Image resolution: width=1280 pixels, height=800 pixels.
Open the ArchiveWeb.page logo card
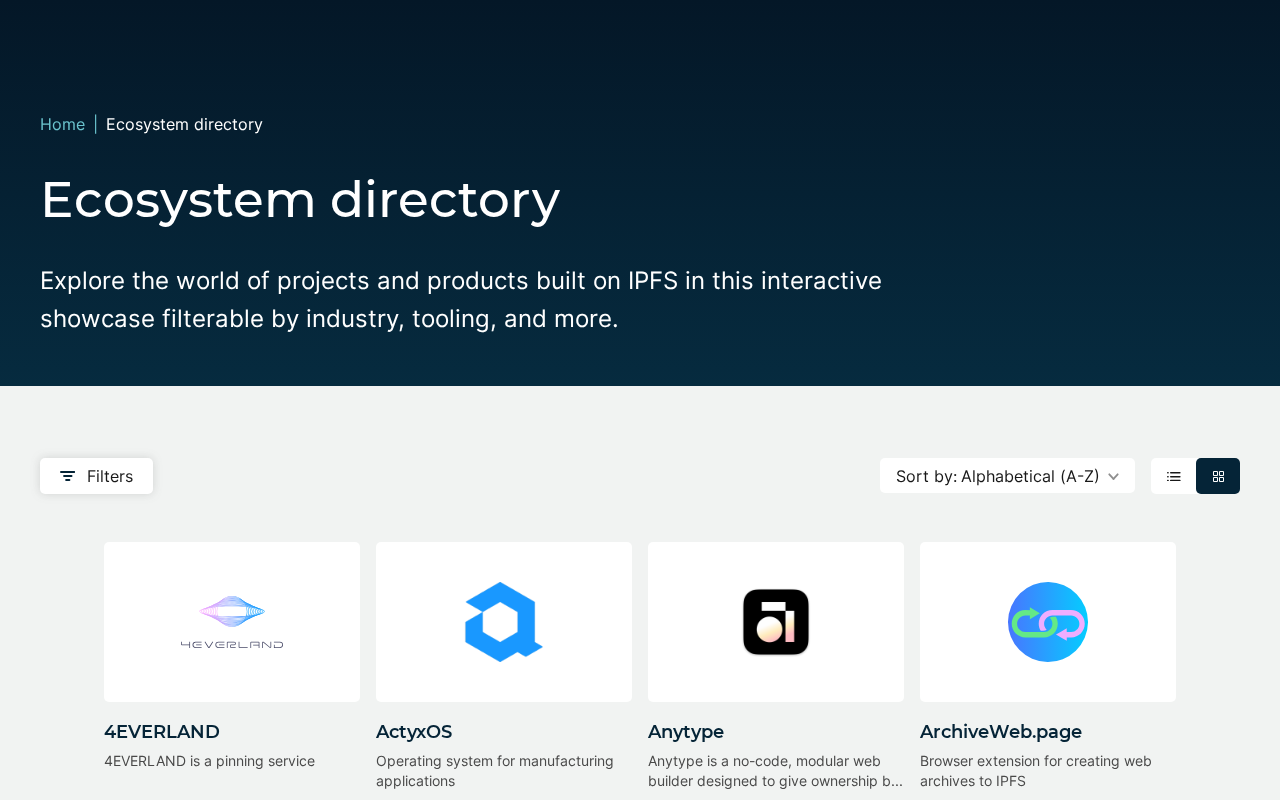pyautogui.click(x=1048, y=622)
